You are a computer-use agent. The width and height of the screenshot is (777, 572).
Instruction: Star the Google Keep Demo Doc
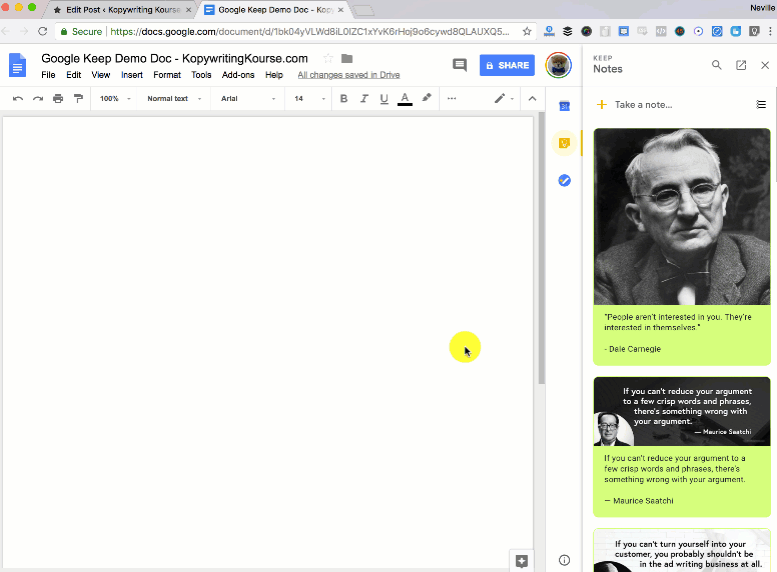coord(328,58)
